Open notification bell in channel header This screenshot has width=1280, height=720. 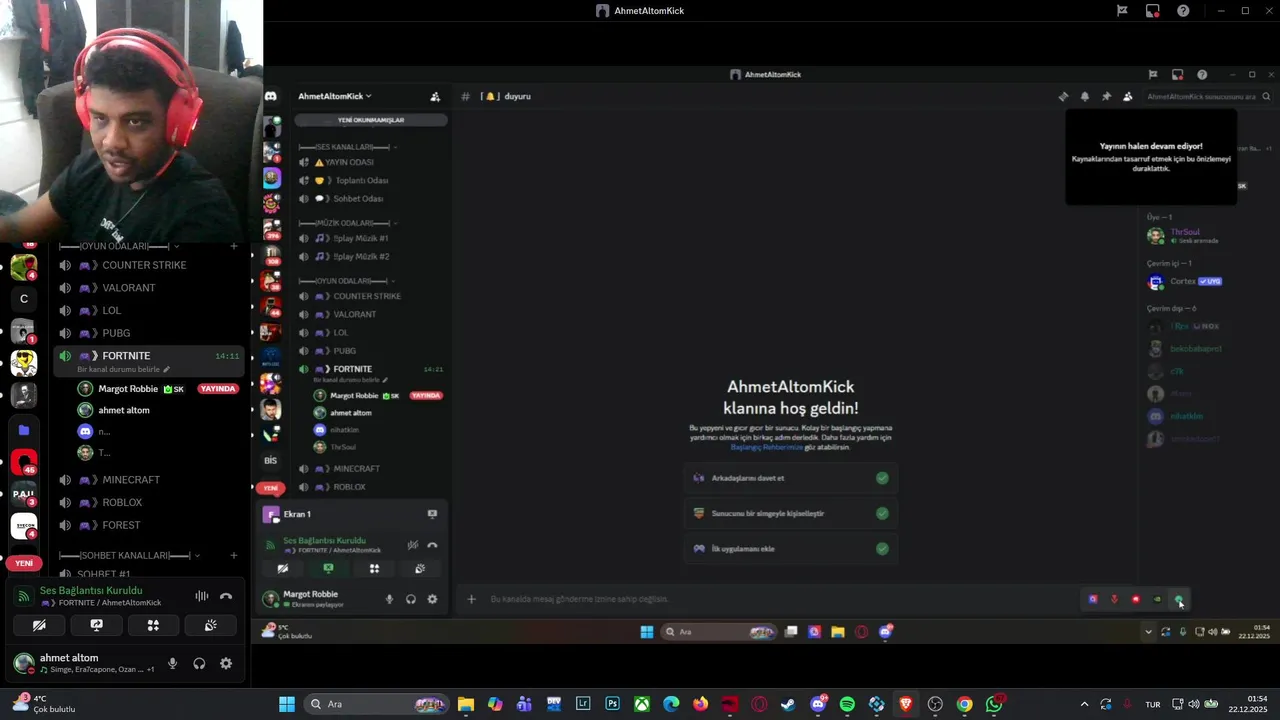tap(1085, 97)
